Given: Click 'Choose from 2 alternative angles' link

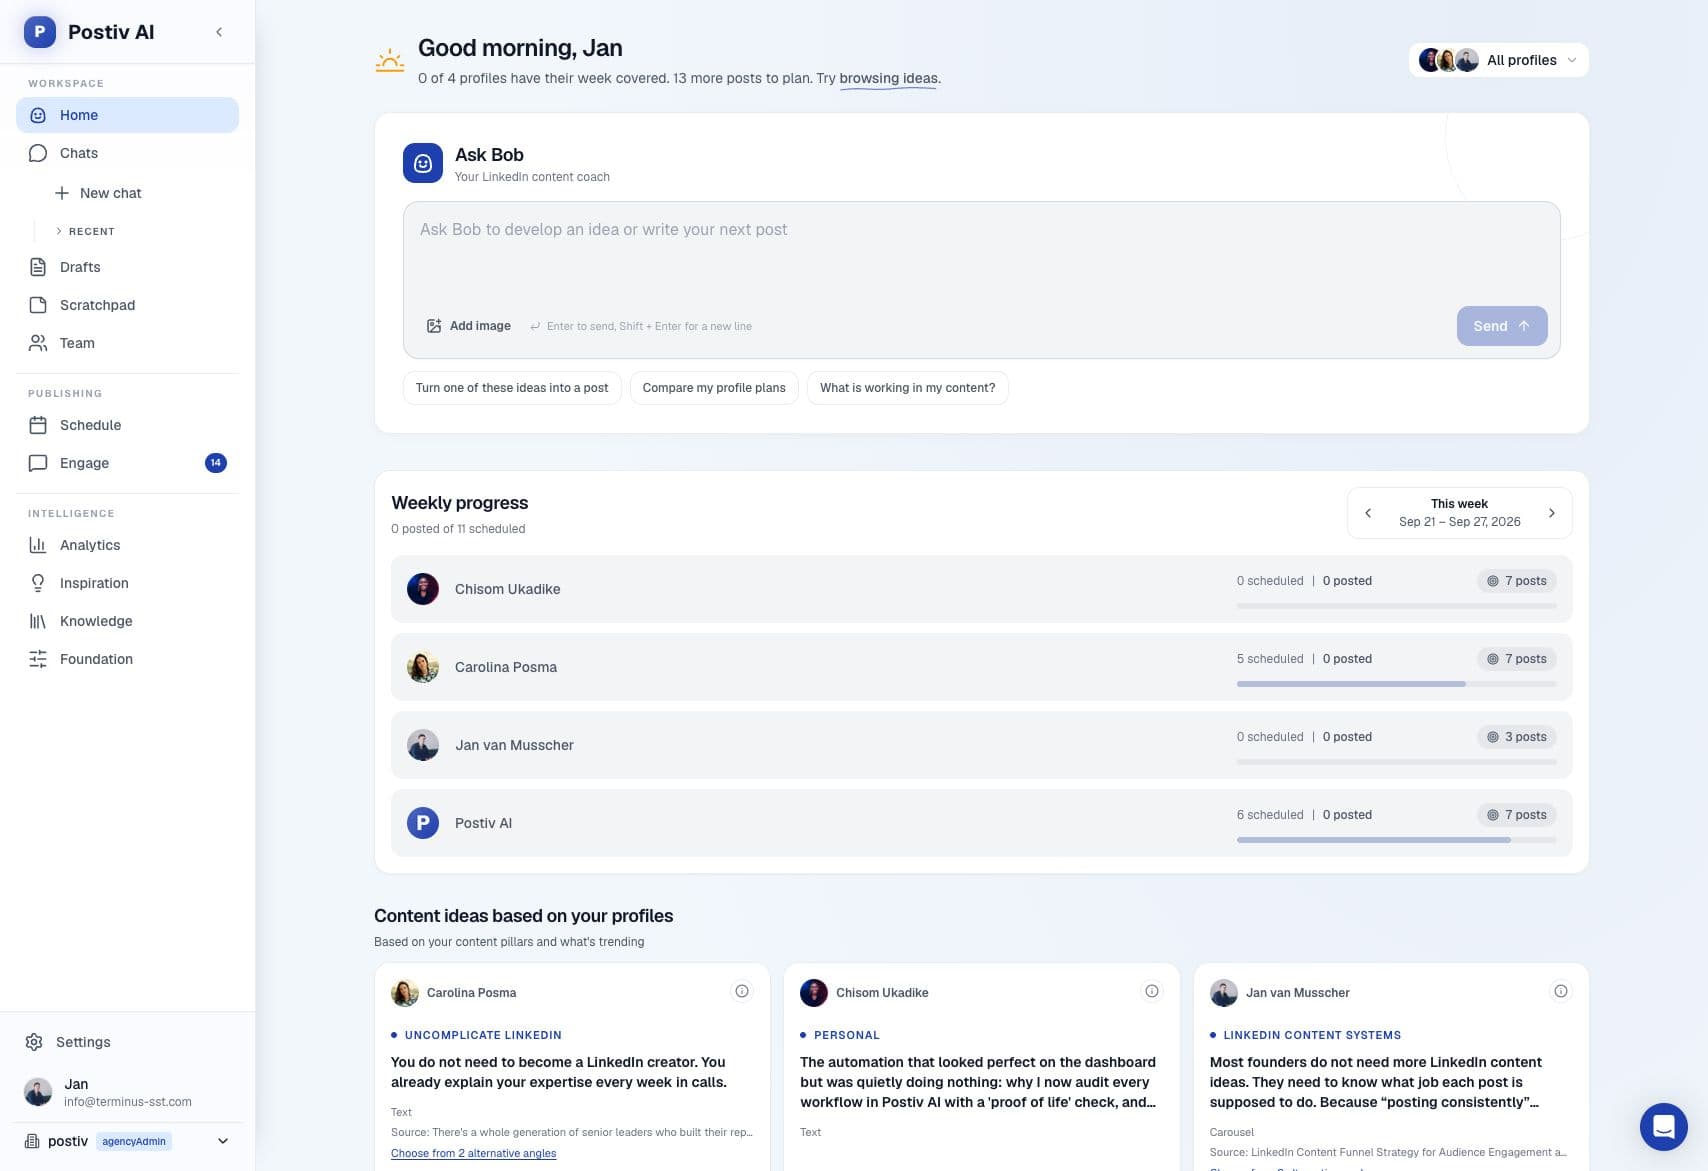Looking at the screenshot, I should click(473, 1153).
